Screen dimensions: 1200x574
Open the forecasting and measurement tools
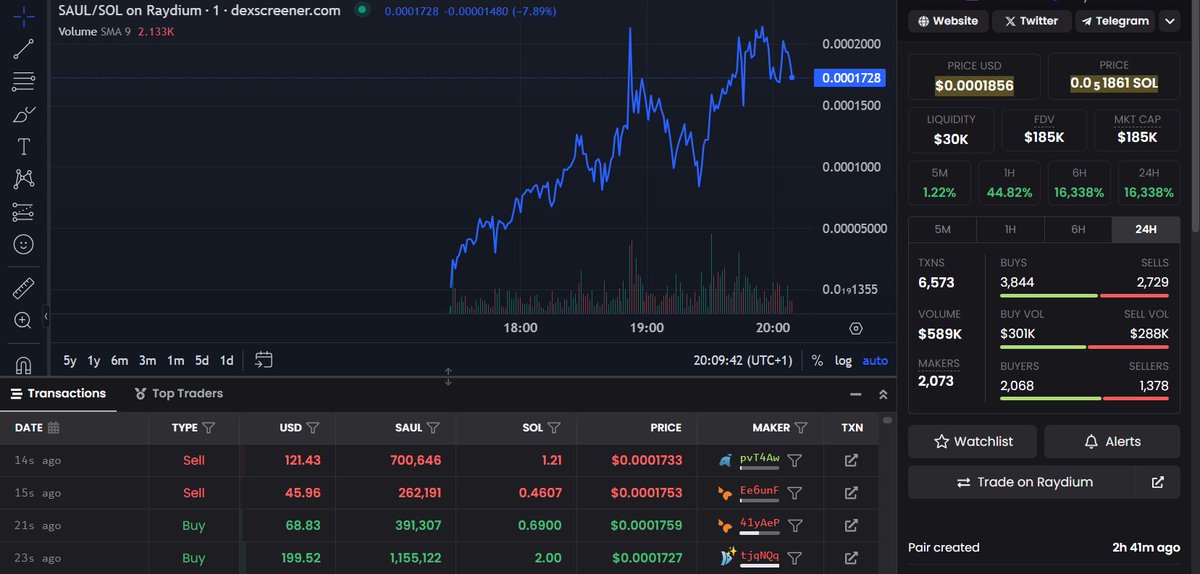coord(23,212)
